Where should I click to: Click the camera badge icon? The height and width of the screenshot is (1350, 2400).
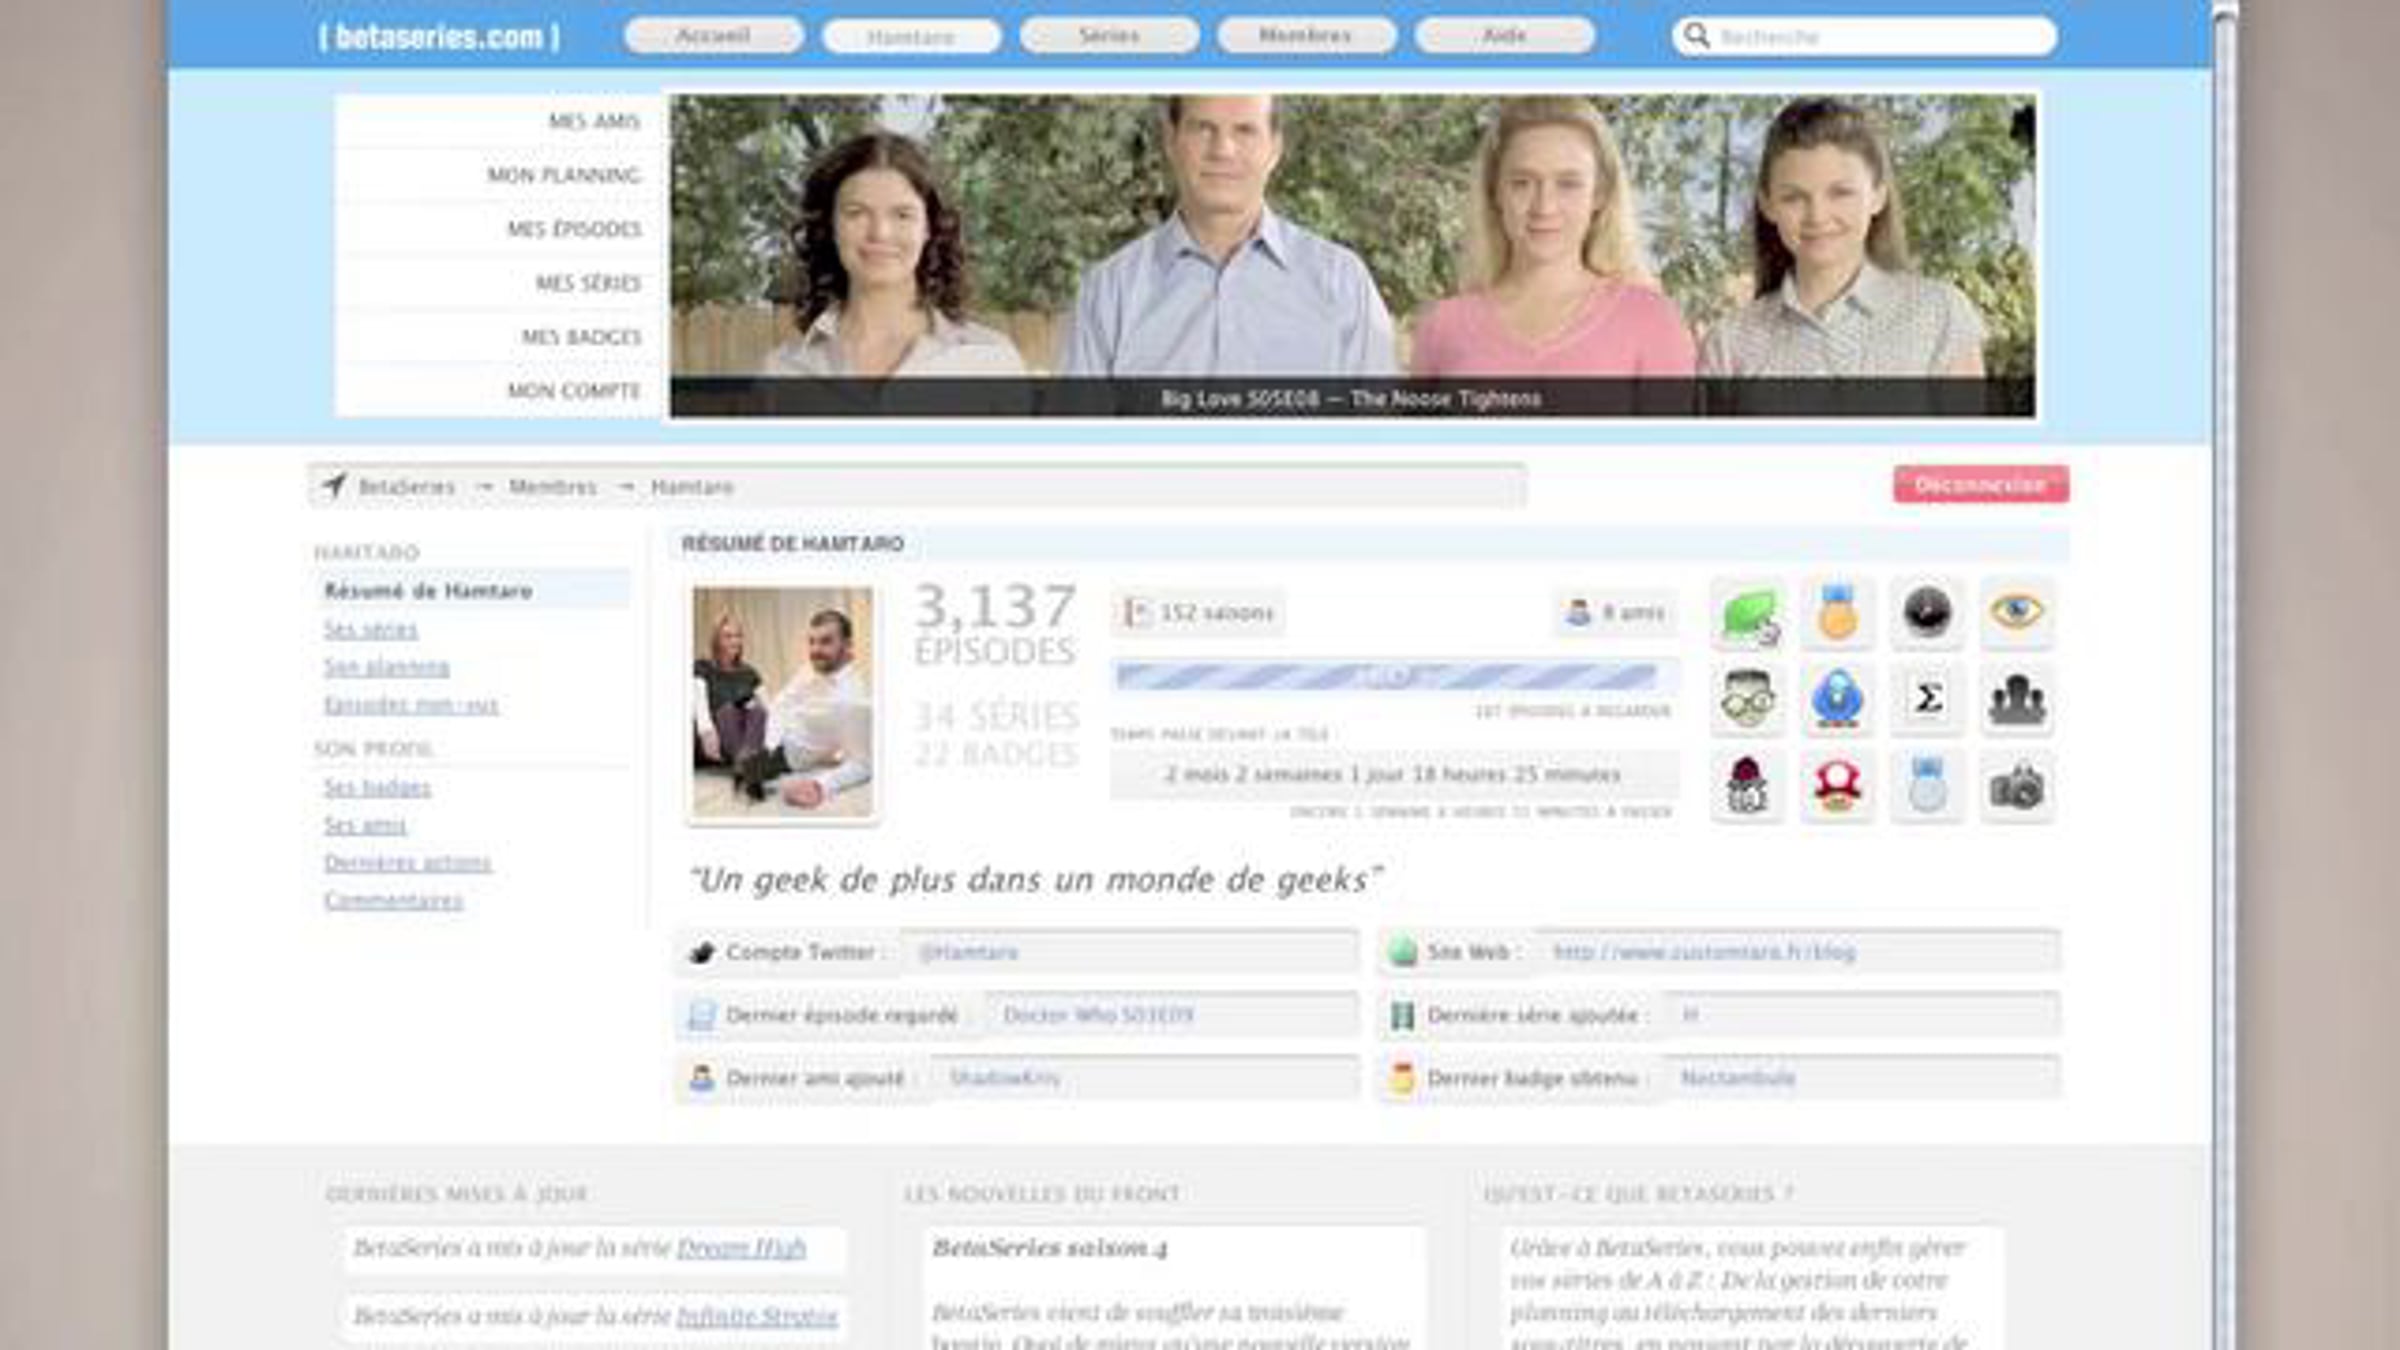pos(2016,789)
